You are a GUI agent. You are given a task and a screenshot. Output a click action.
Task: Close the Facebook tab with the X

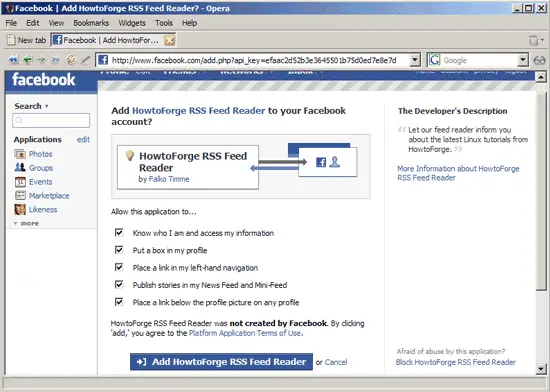point(169,40)
